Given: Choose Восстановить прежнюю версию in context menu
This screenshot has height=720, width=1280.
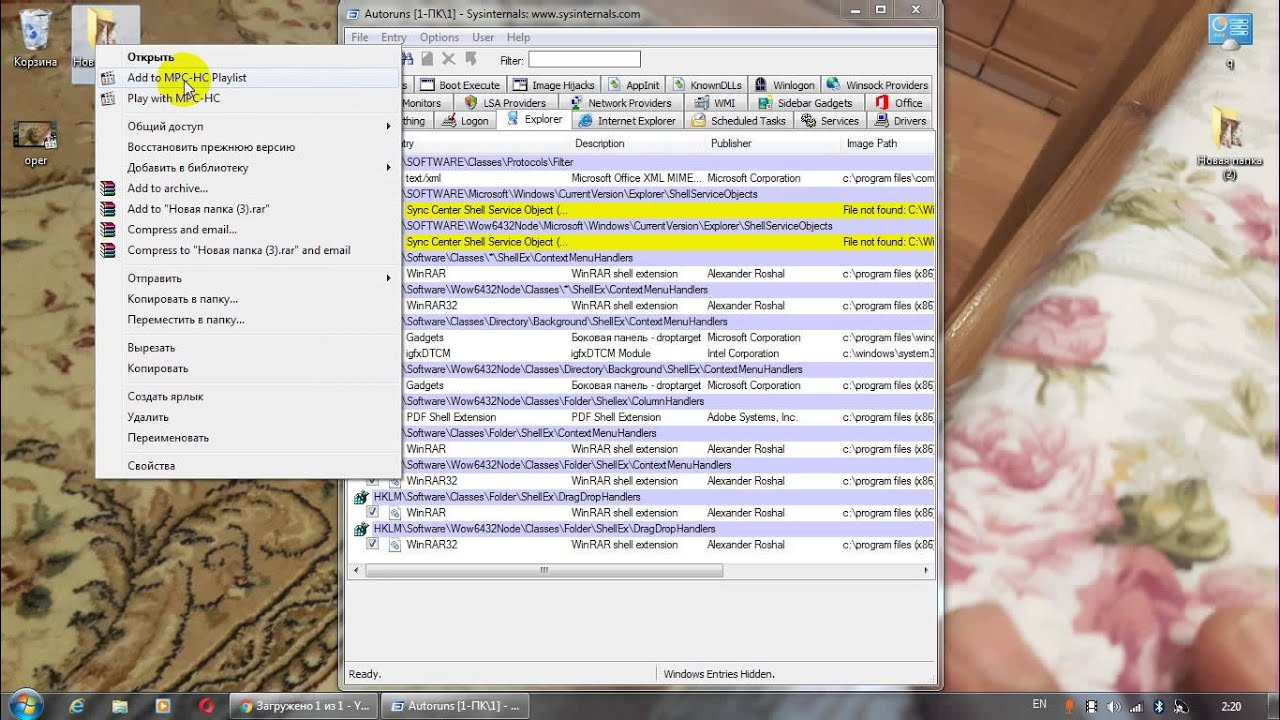Looking at the screenshot, I should [x=248, y=147].
